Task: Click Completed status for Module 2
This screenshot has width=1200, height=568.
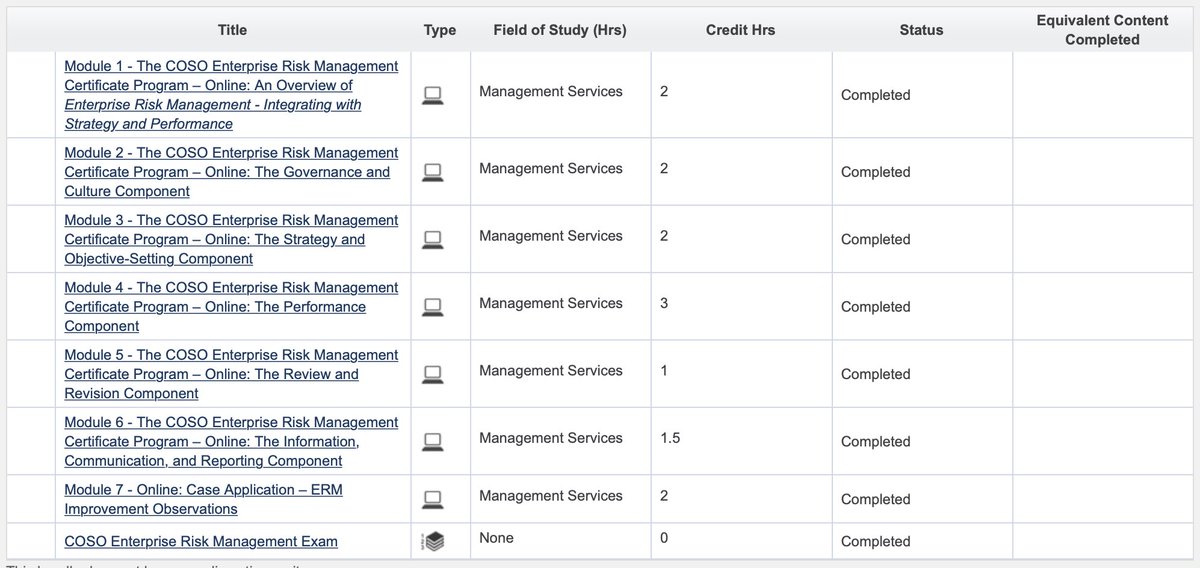Action: click(876, 172)
